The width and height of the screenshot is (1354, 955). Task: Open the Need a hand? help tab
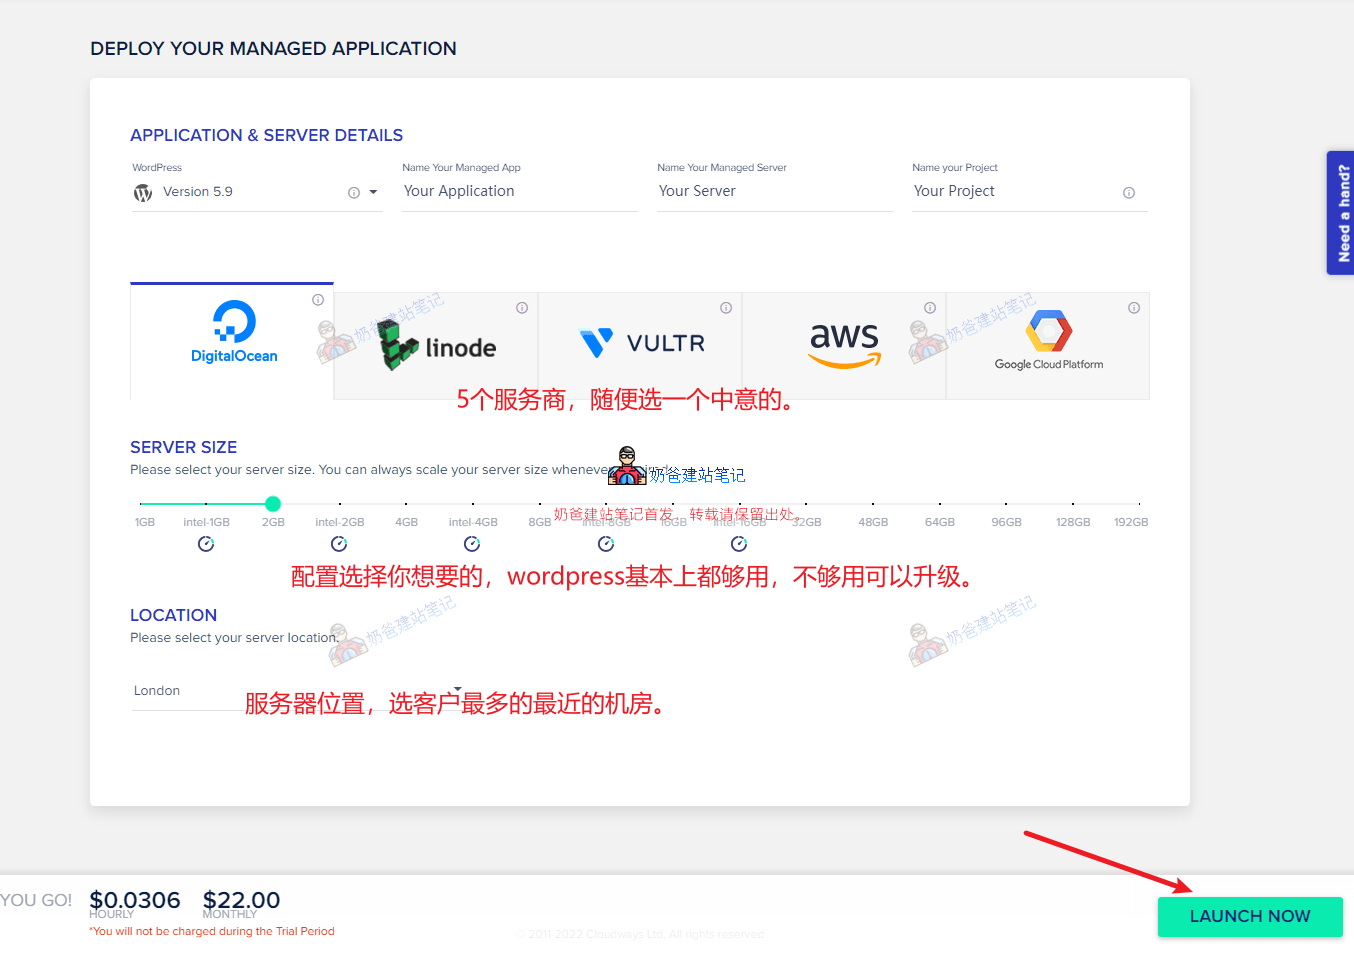(1340, 213)
